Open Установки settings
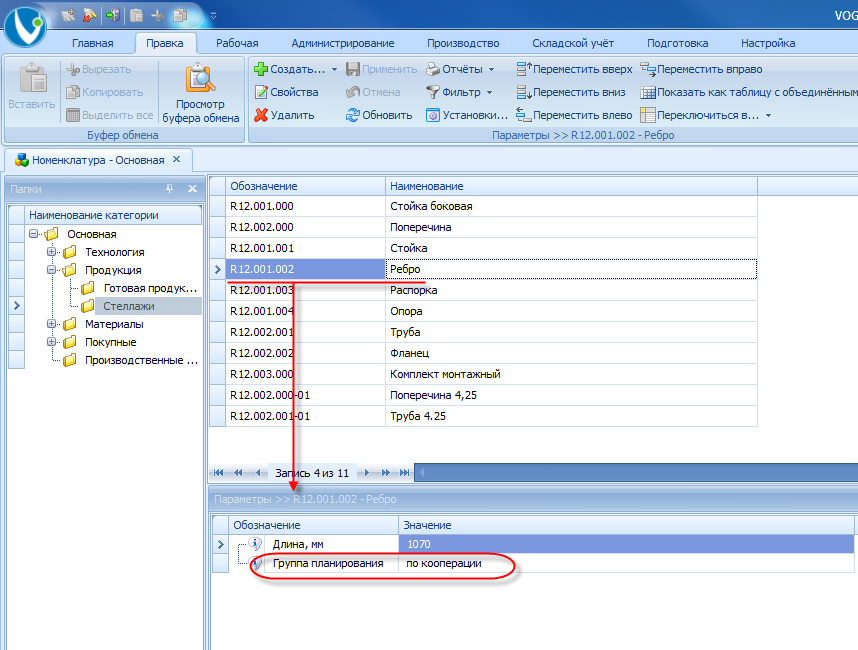The height and width of the screenshot is (650, 858). coord(467,115)
